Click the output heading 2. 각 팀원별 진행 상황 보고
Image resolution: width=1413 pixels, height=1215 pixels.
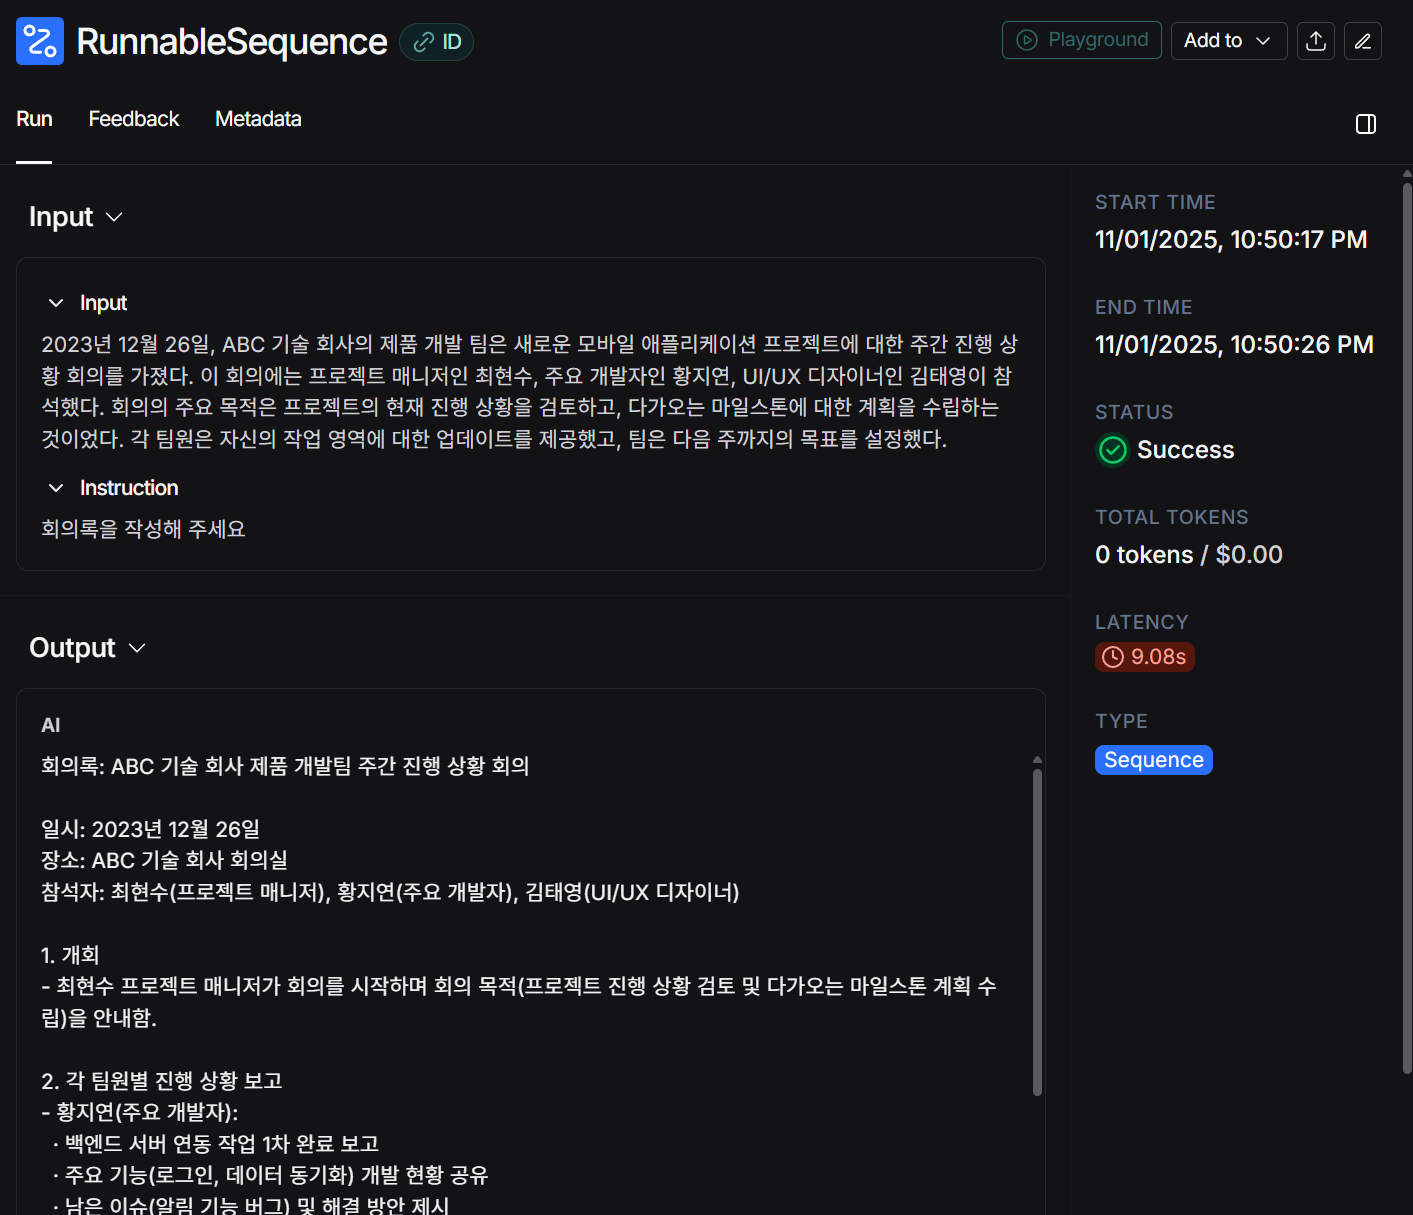click(162, 1081)
